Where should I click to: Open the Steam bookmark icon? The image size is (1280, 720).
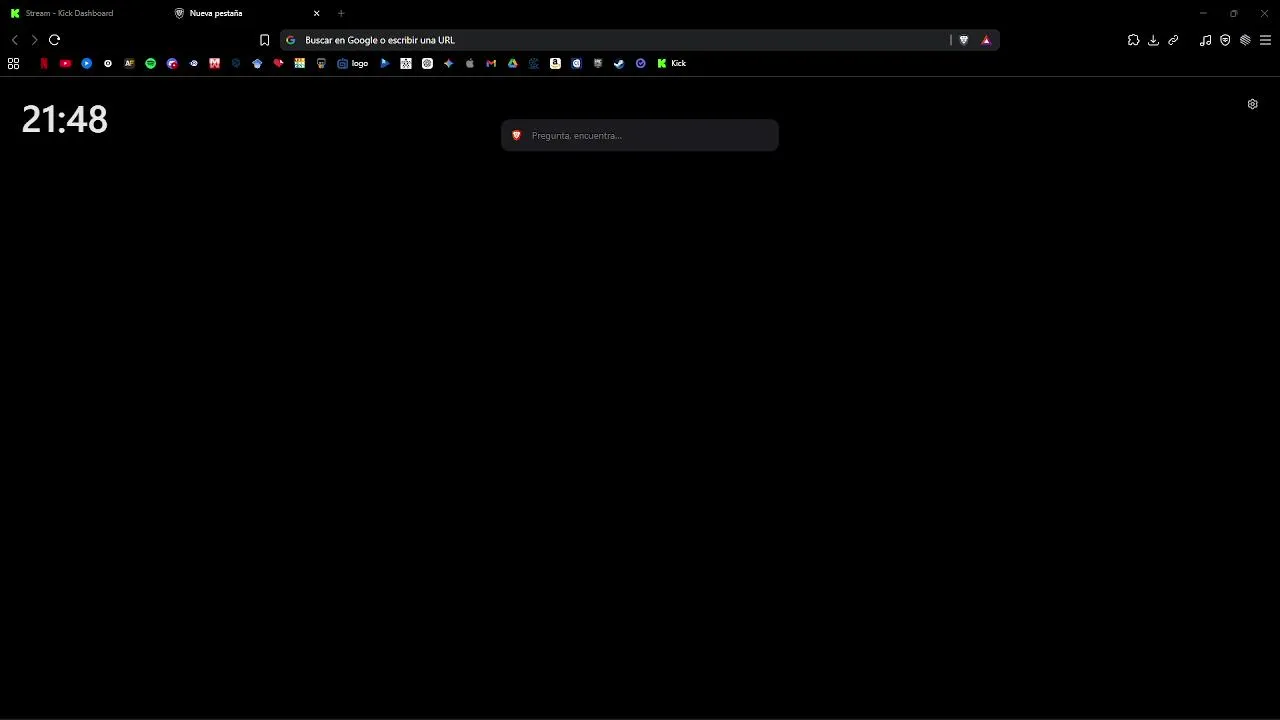[x=619, y=63]
